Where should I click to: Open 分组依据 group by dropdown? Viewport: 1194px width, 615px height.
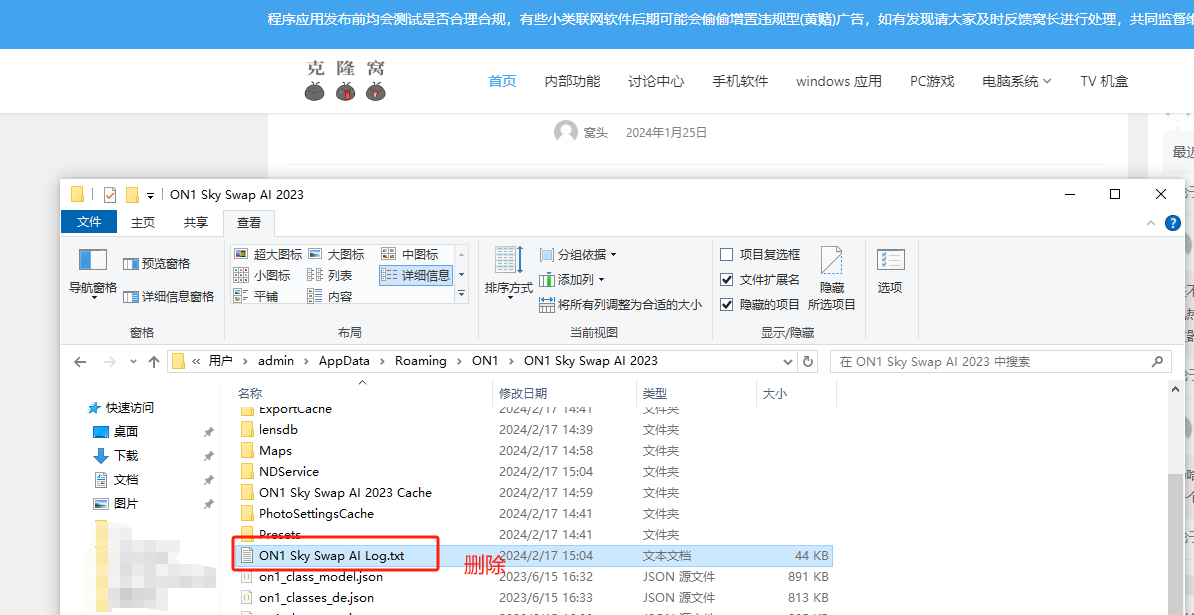(x=578, y=254)
